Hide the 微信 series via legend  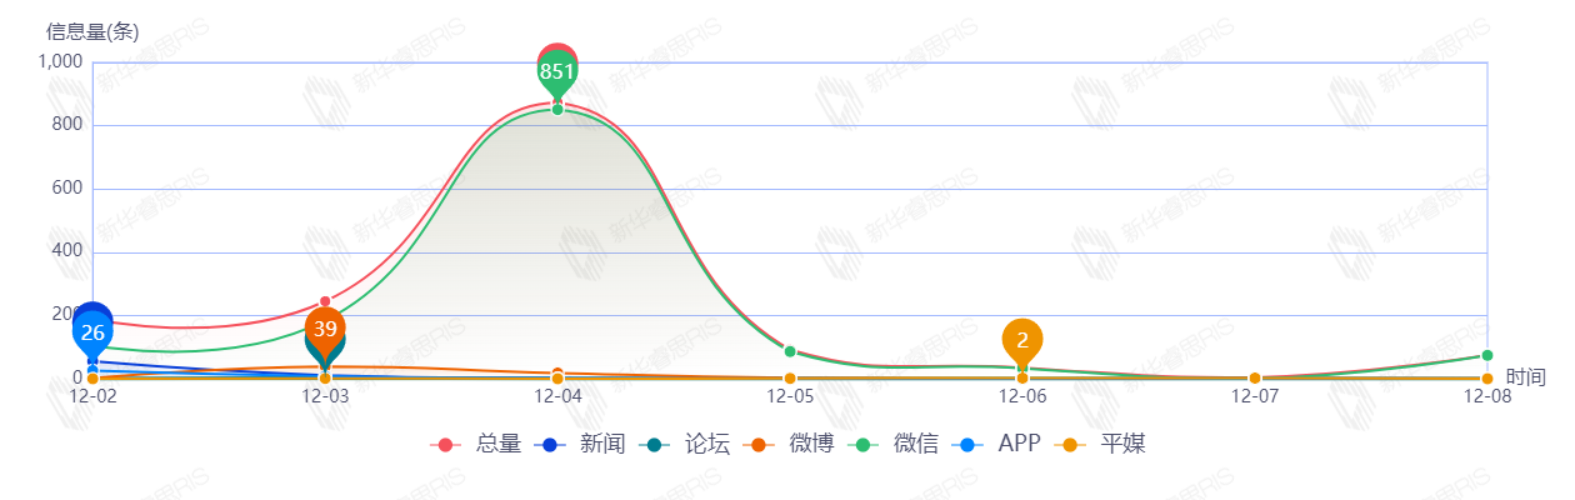pos(915,443)
